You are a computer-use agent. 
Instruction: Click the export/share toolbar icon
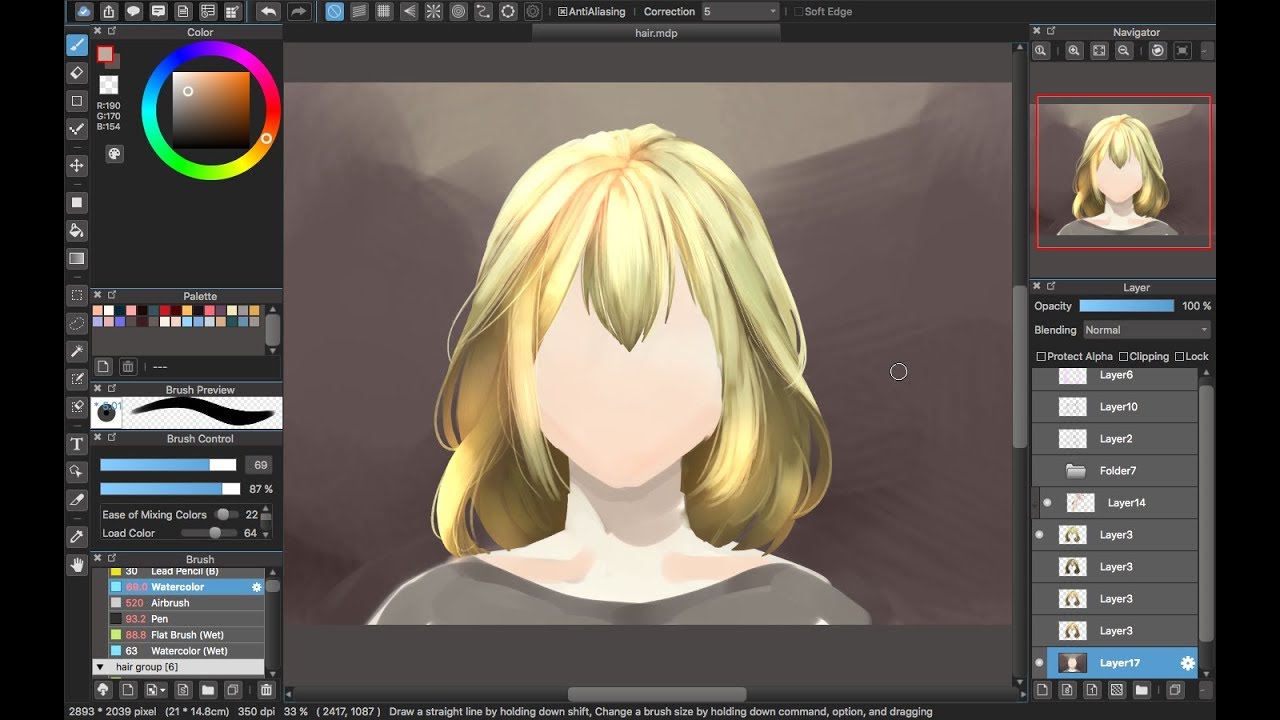tap(108, 11)
